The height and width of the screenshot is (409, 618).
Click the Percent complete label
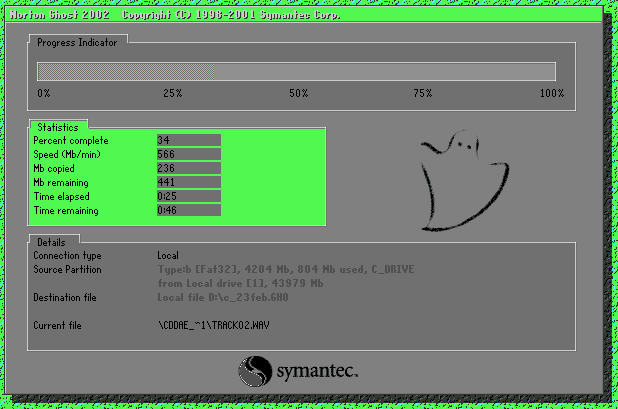pos(71,141)
